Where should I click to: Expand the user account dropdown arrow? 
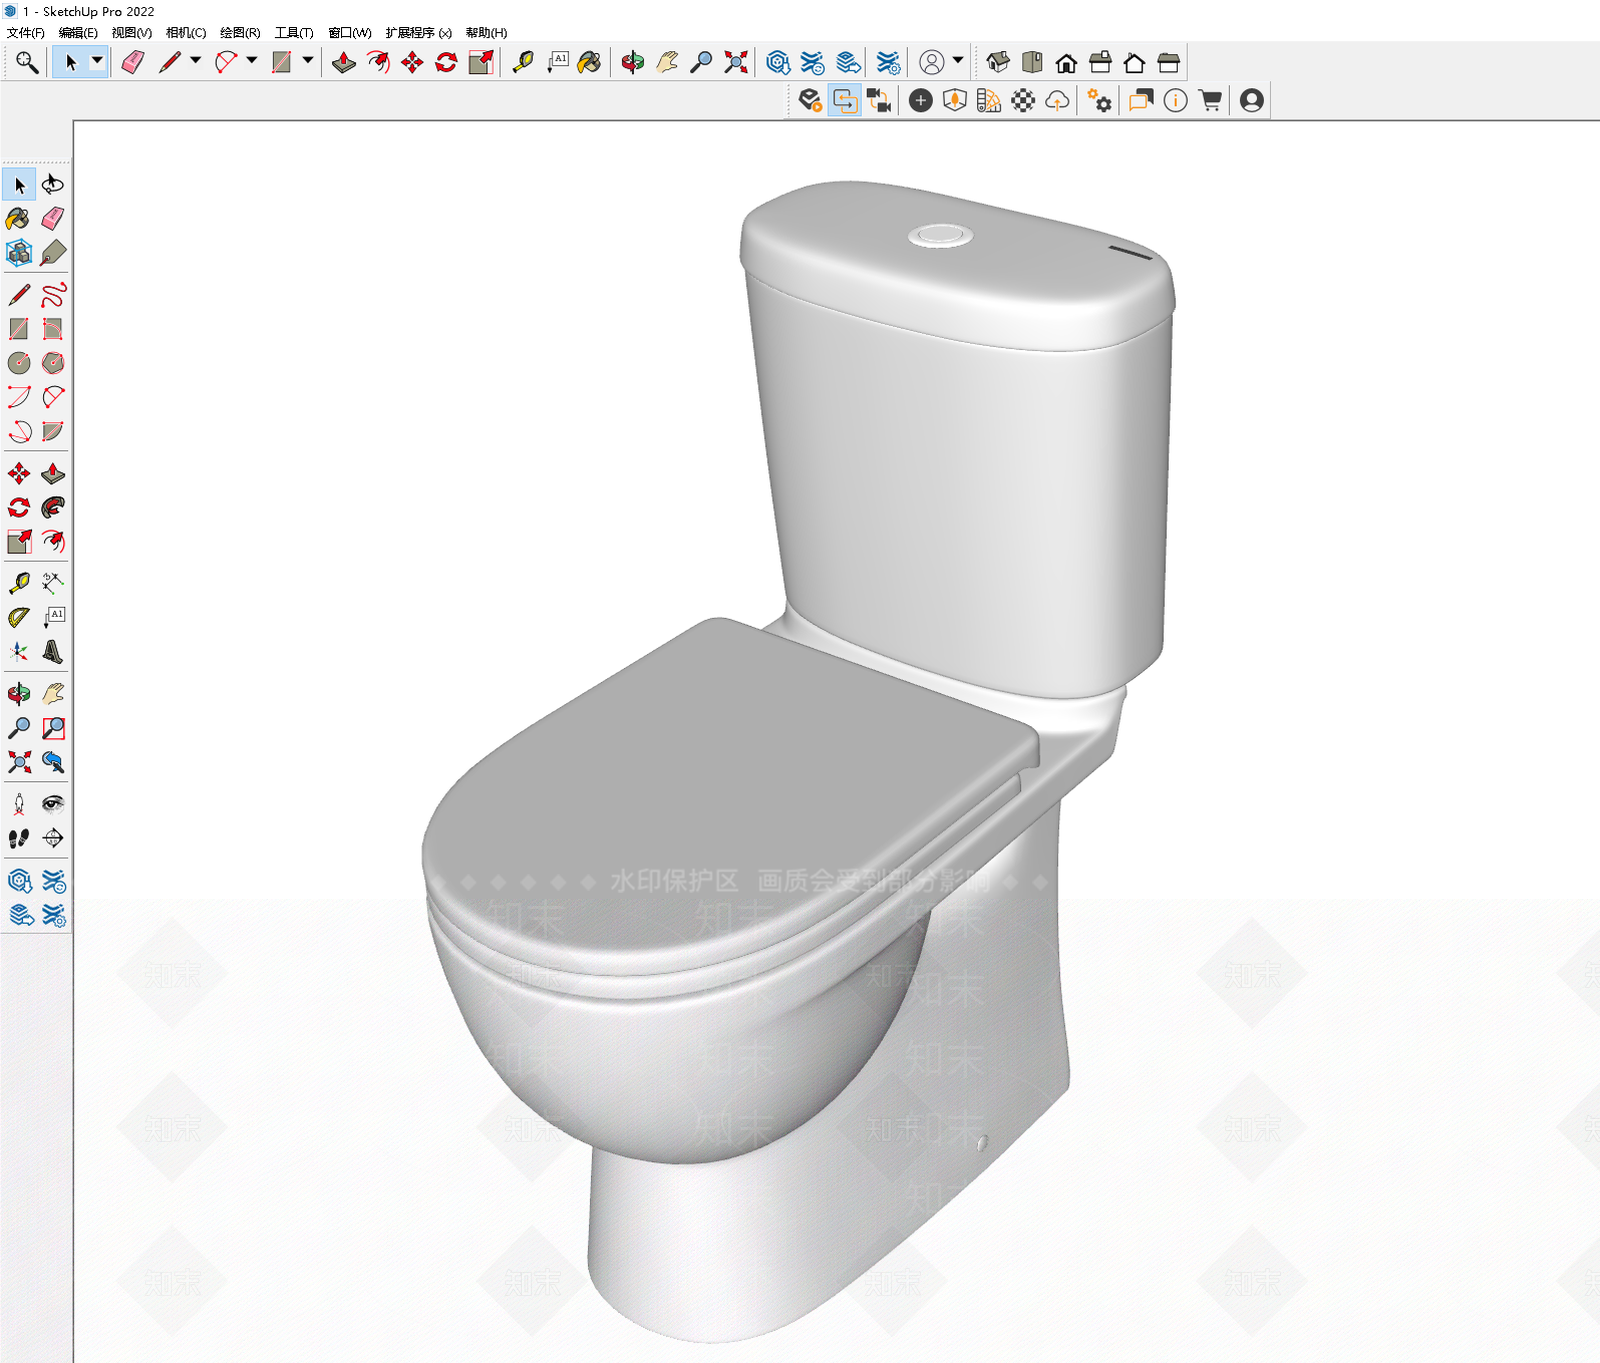(x=958, y=61)
